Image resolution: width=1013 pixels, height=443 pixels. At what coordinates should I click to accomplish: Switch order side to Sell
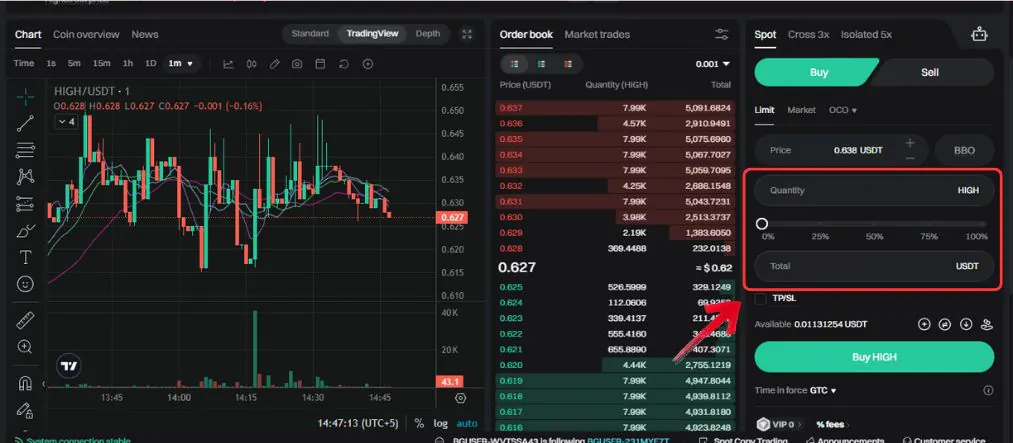930,72
